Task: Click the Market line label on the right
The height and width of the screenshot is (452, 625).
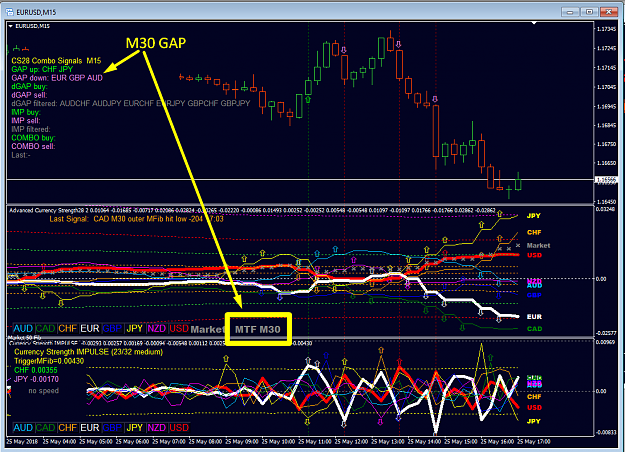Action: (538, 246)
